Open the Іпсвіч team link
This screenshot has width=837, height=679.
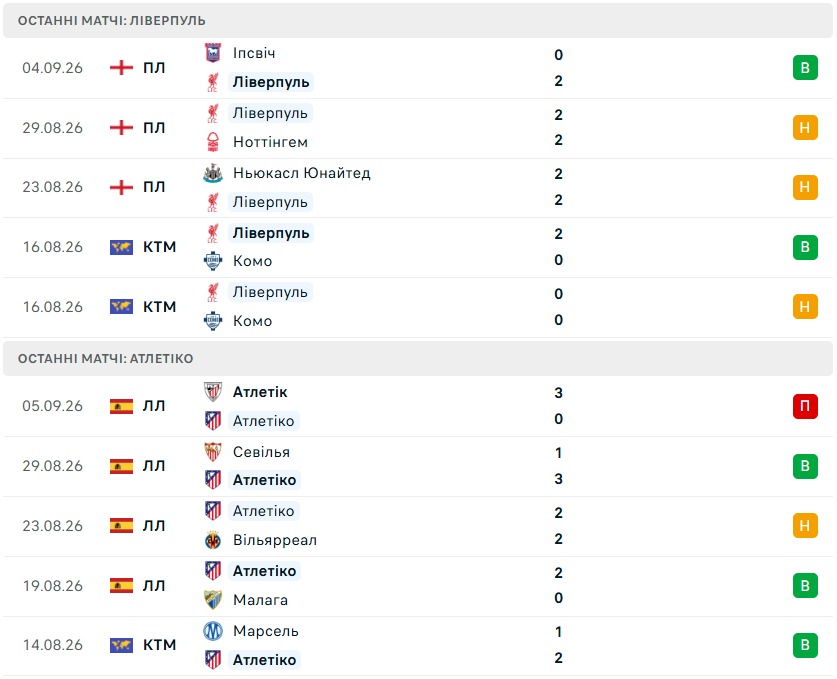pos(254,53)
